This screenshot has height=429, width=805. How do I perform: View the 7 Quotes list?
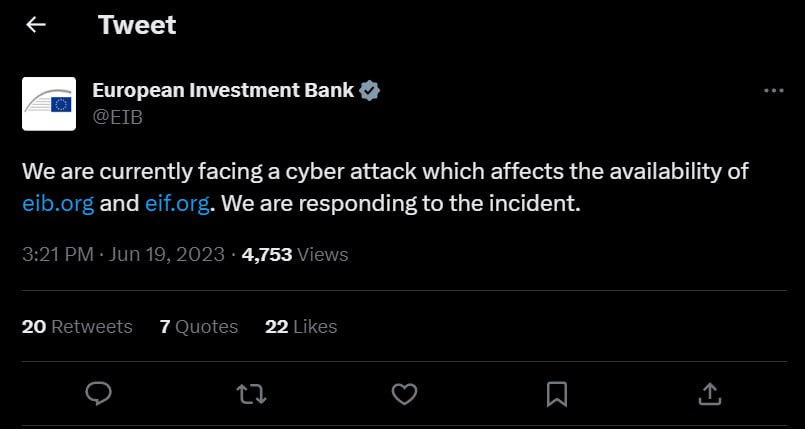point(199,326)
